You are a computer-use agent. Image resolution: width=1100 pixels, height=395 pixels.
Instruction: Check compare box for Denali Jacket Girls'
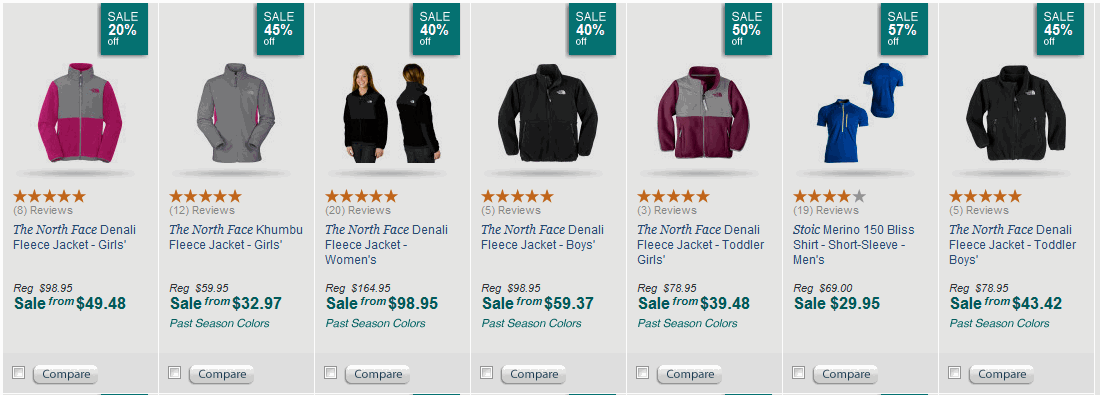tap(19, 373)
